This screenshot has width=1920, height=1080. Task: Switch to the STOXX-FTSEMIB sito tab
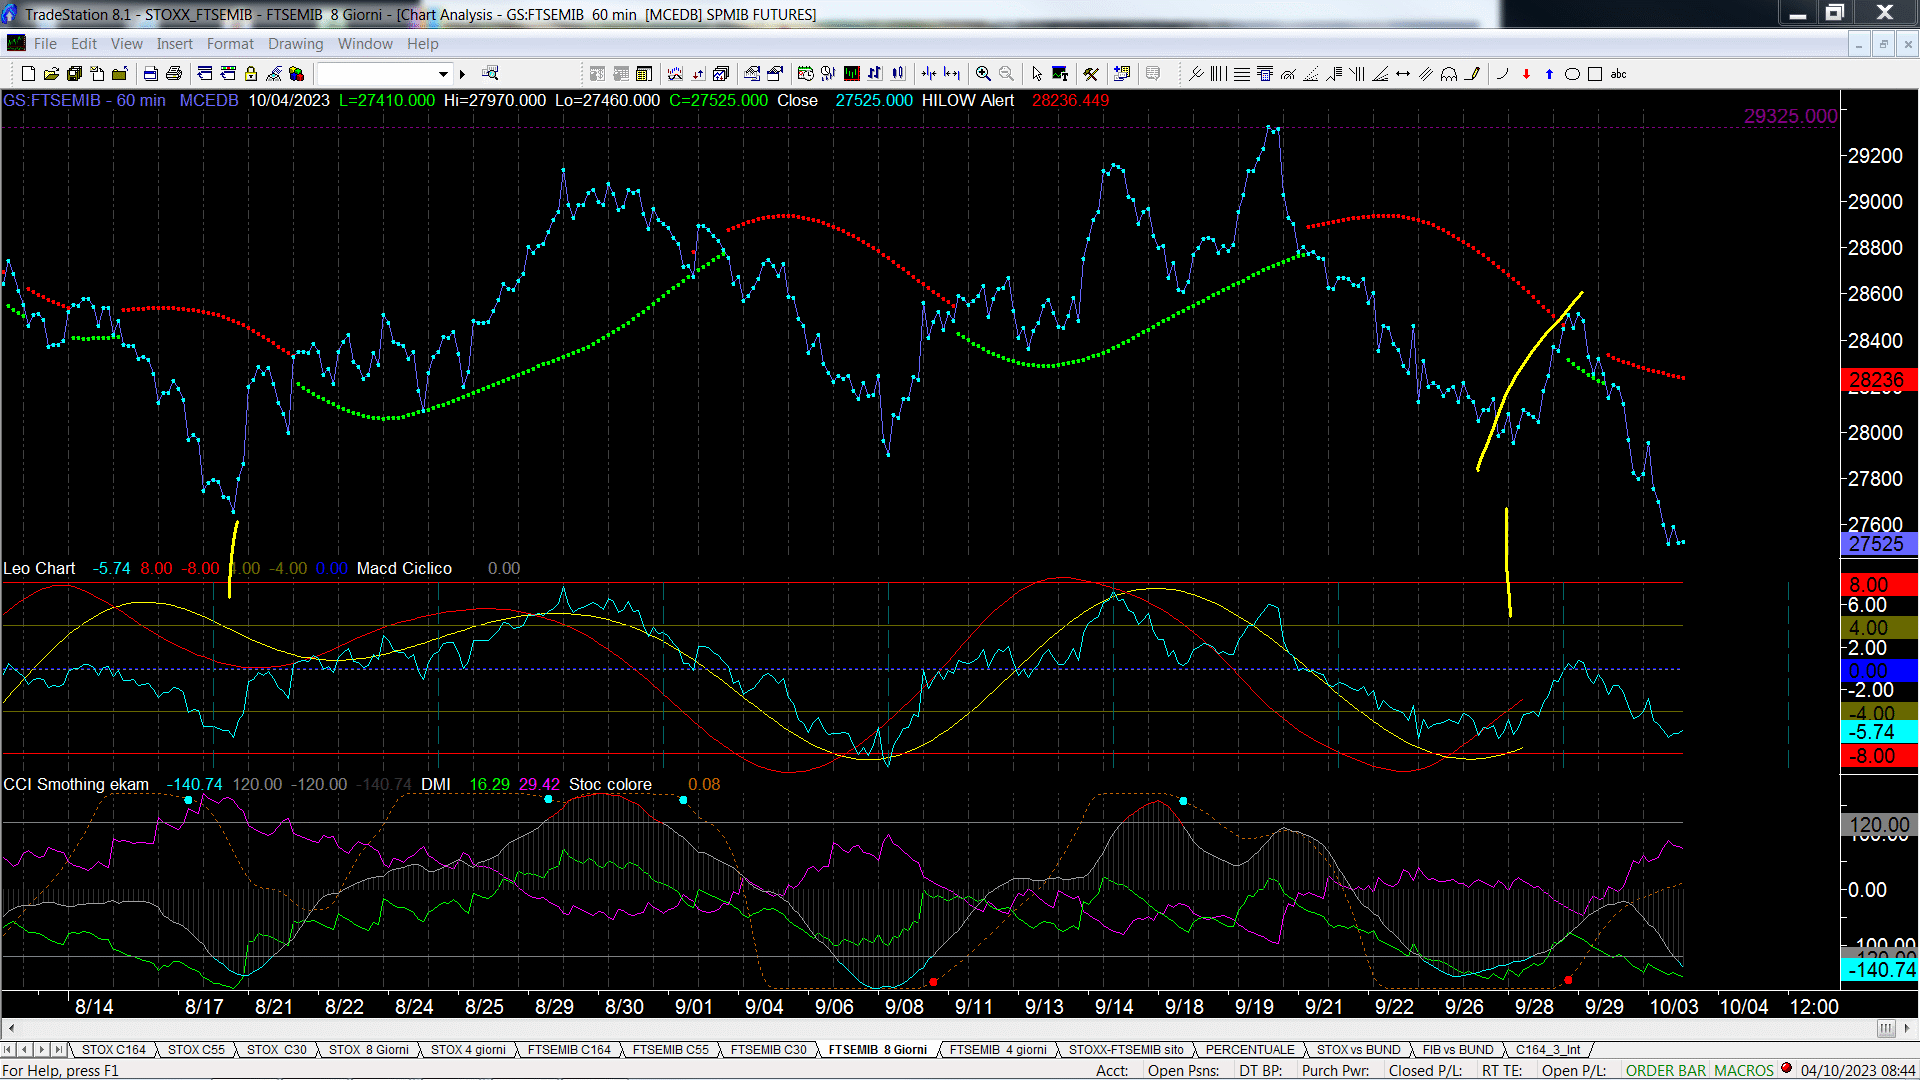(1126, 1050)
